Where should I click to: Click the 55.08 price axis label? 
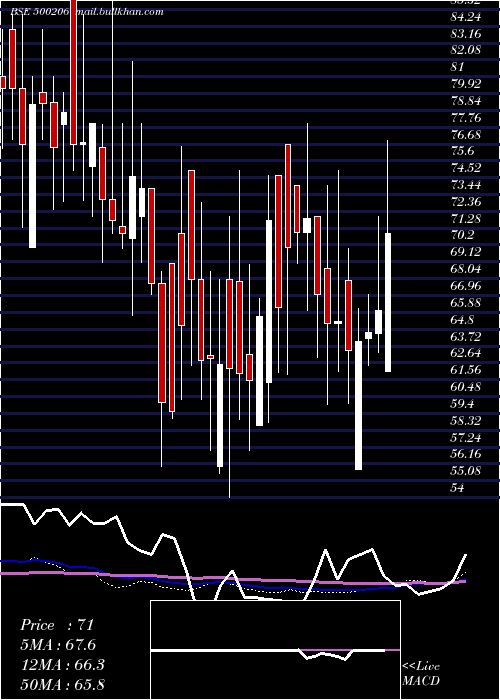click(466, 471)
